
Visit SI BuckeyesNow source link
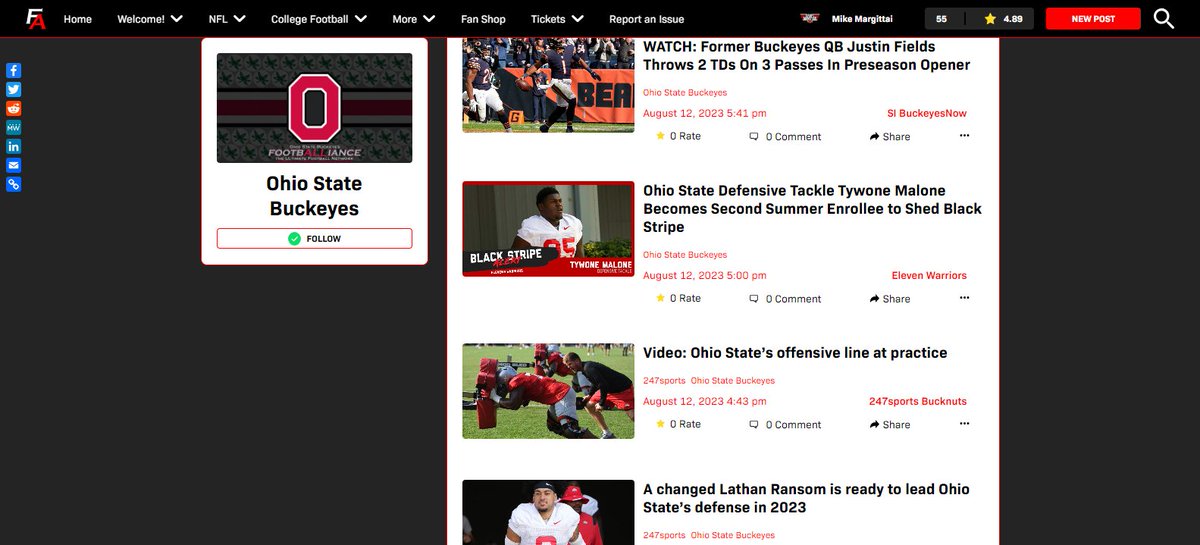(927, 113)
